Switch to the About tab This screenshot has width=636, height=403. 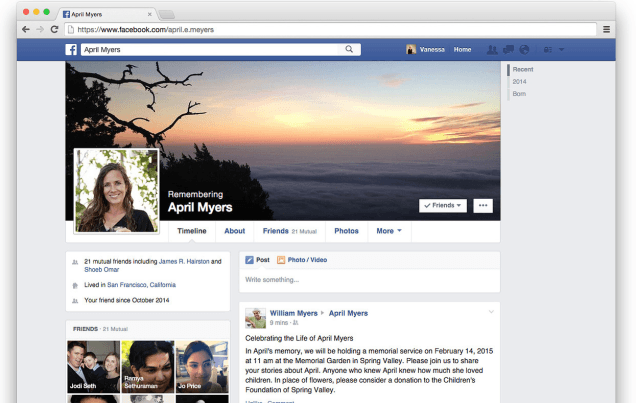(234, 231)
